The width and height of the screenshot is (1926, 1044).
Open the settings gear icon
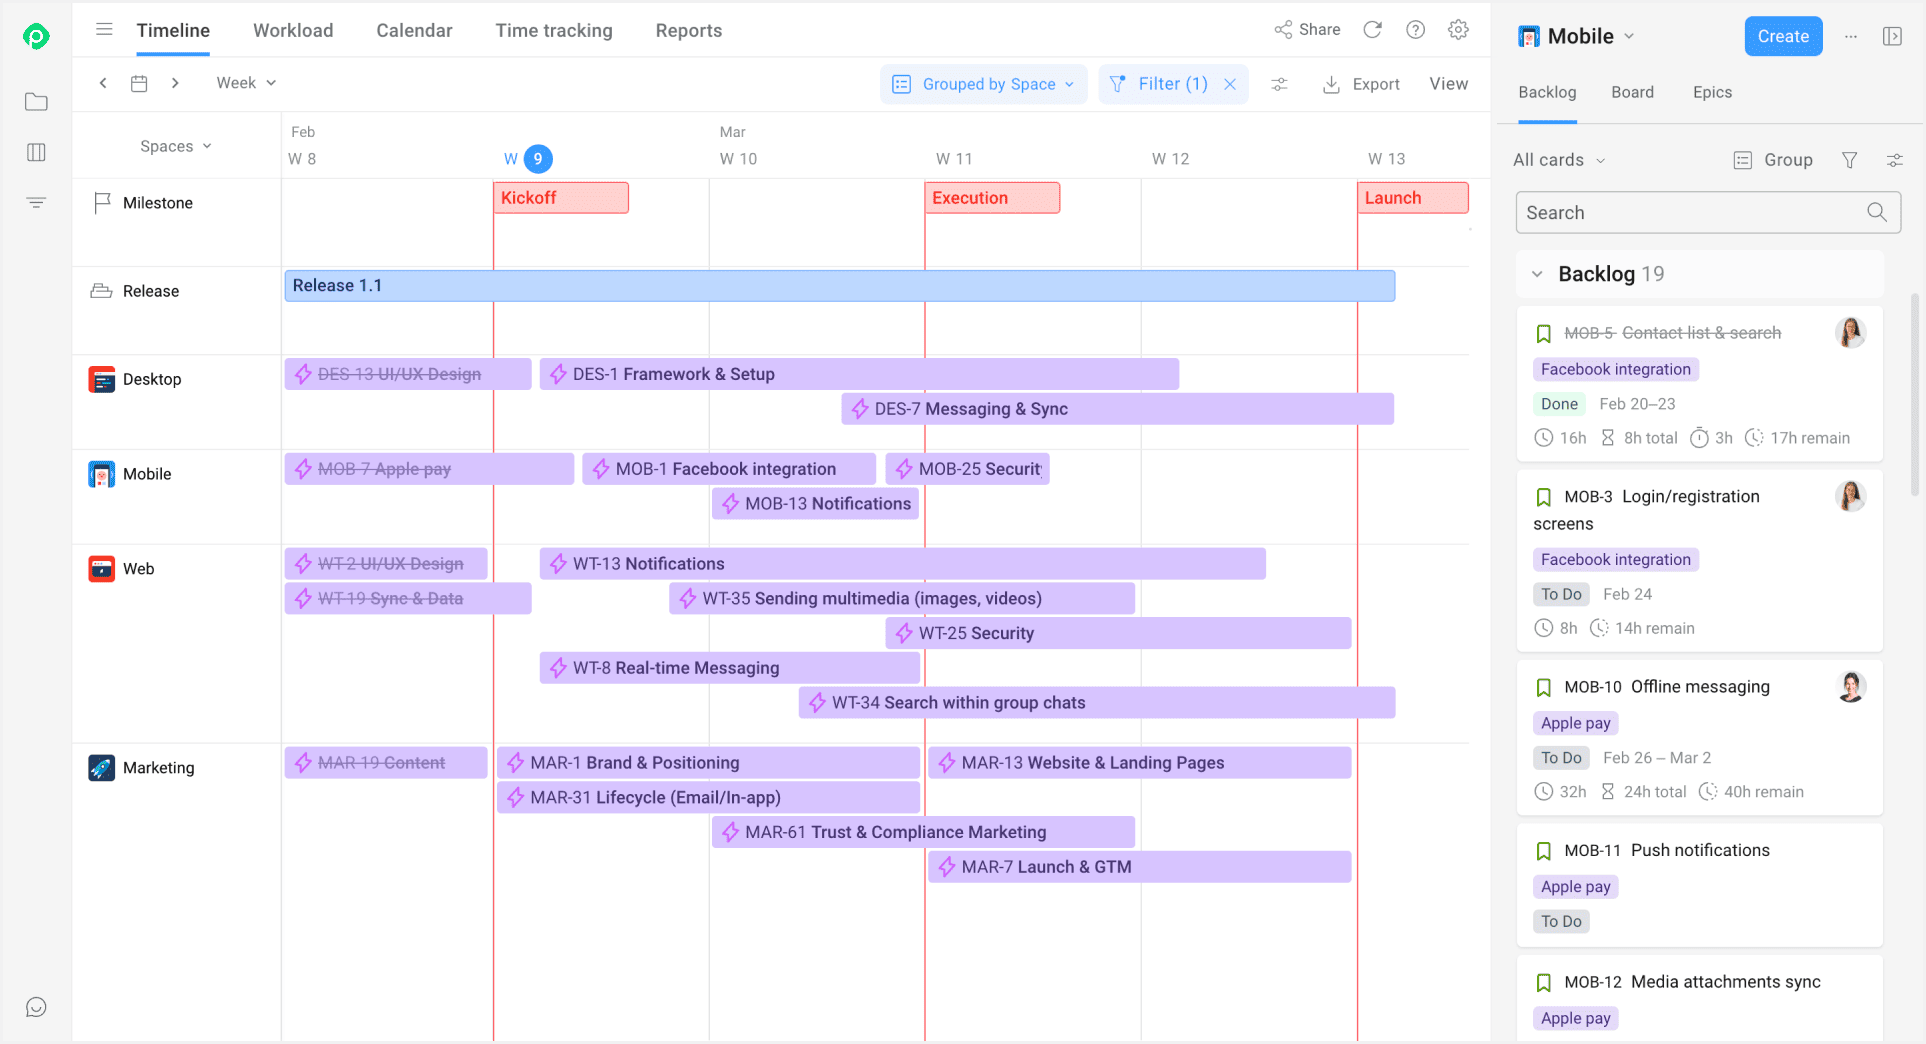click(x=1458, y=30)
